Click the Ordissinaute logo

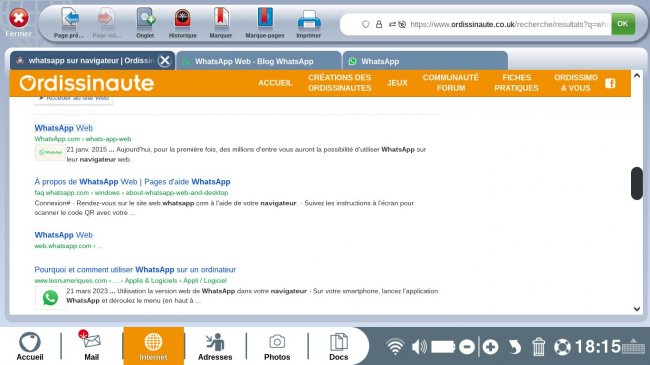pos(87,83)
